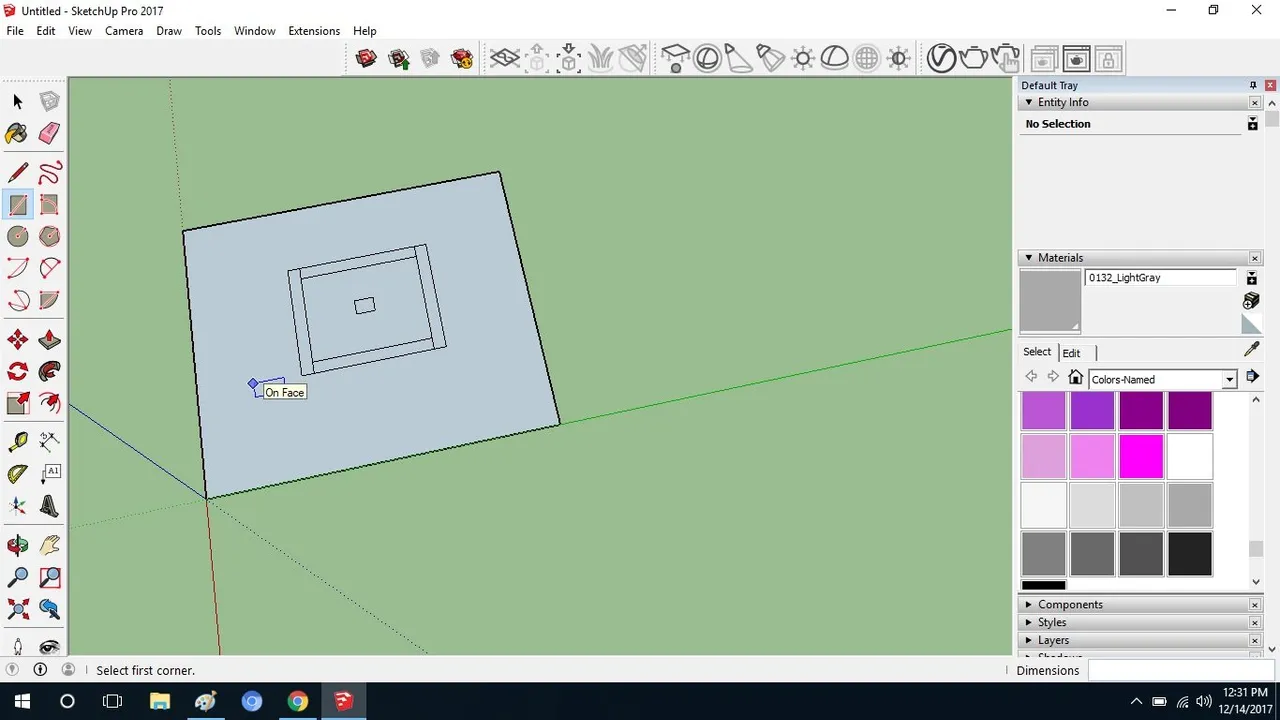This screenshot has width=1280, height=720.
Task: Toggle Default Tray auto-hide pin
Action: (1252, 86)
